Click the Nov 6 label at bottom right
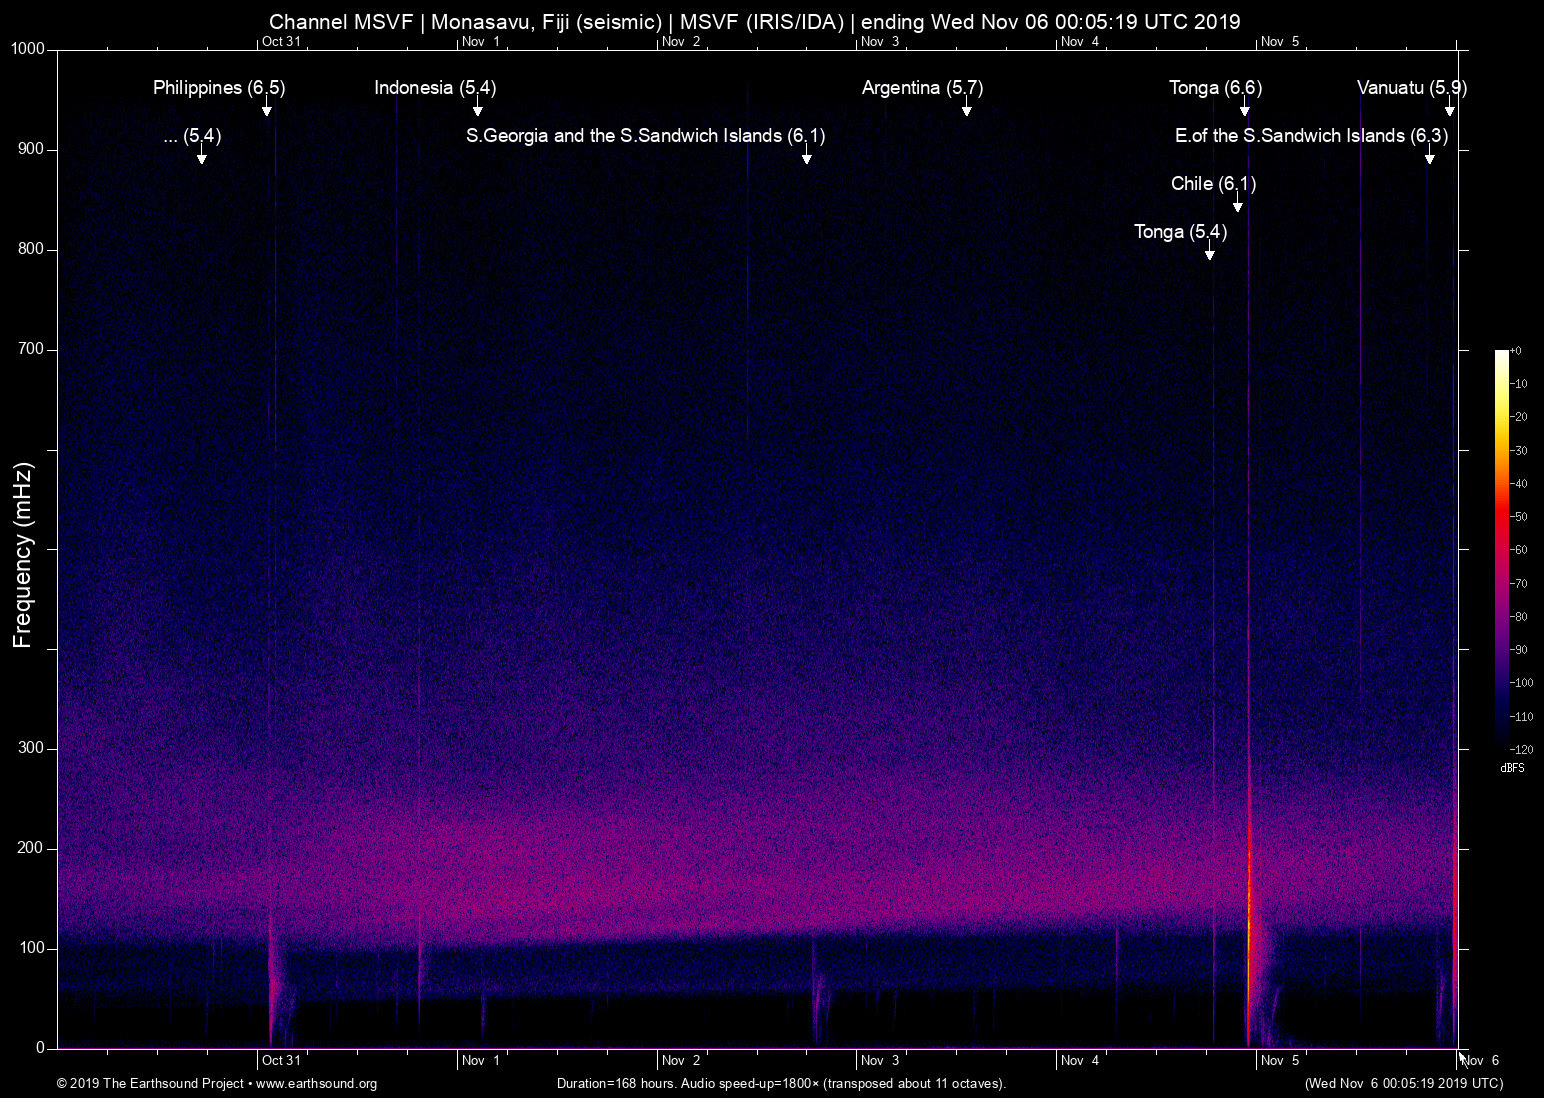The height and width of the screenshot is (1098, 1544). point(1483,1060)
